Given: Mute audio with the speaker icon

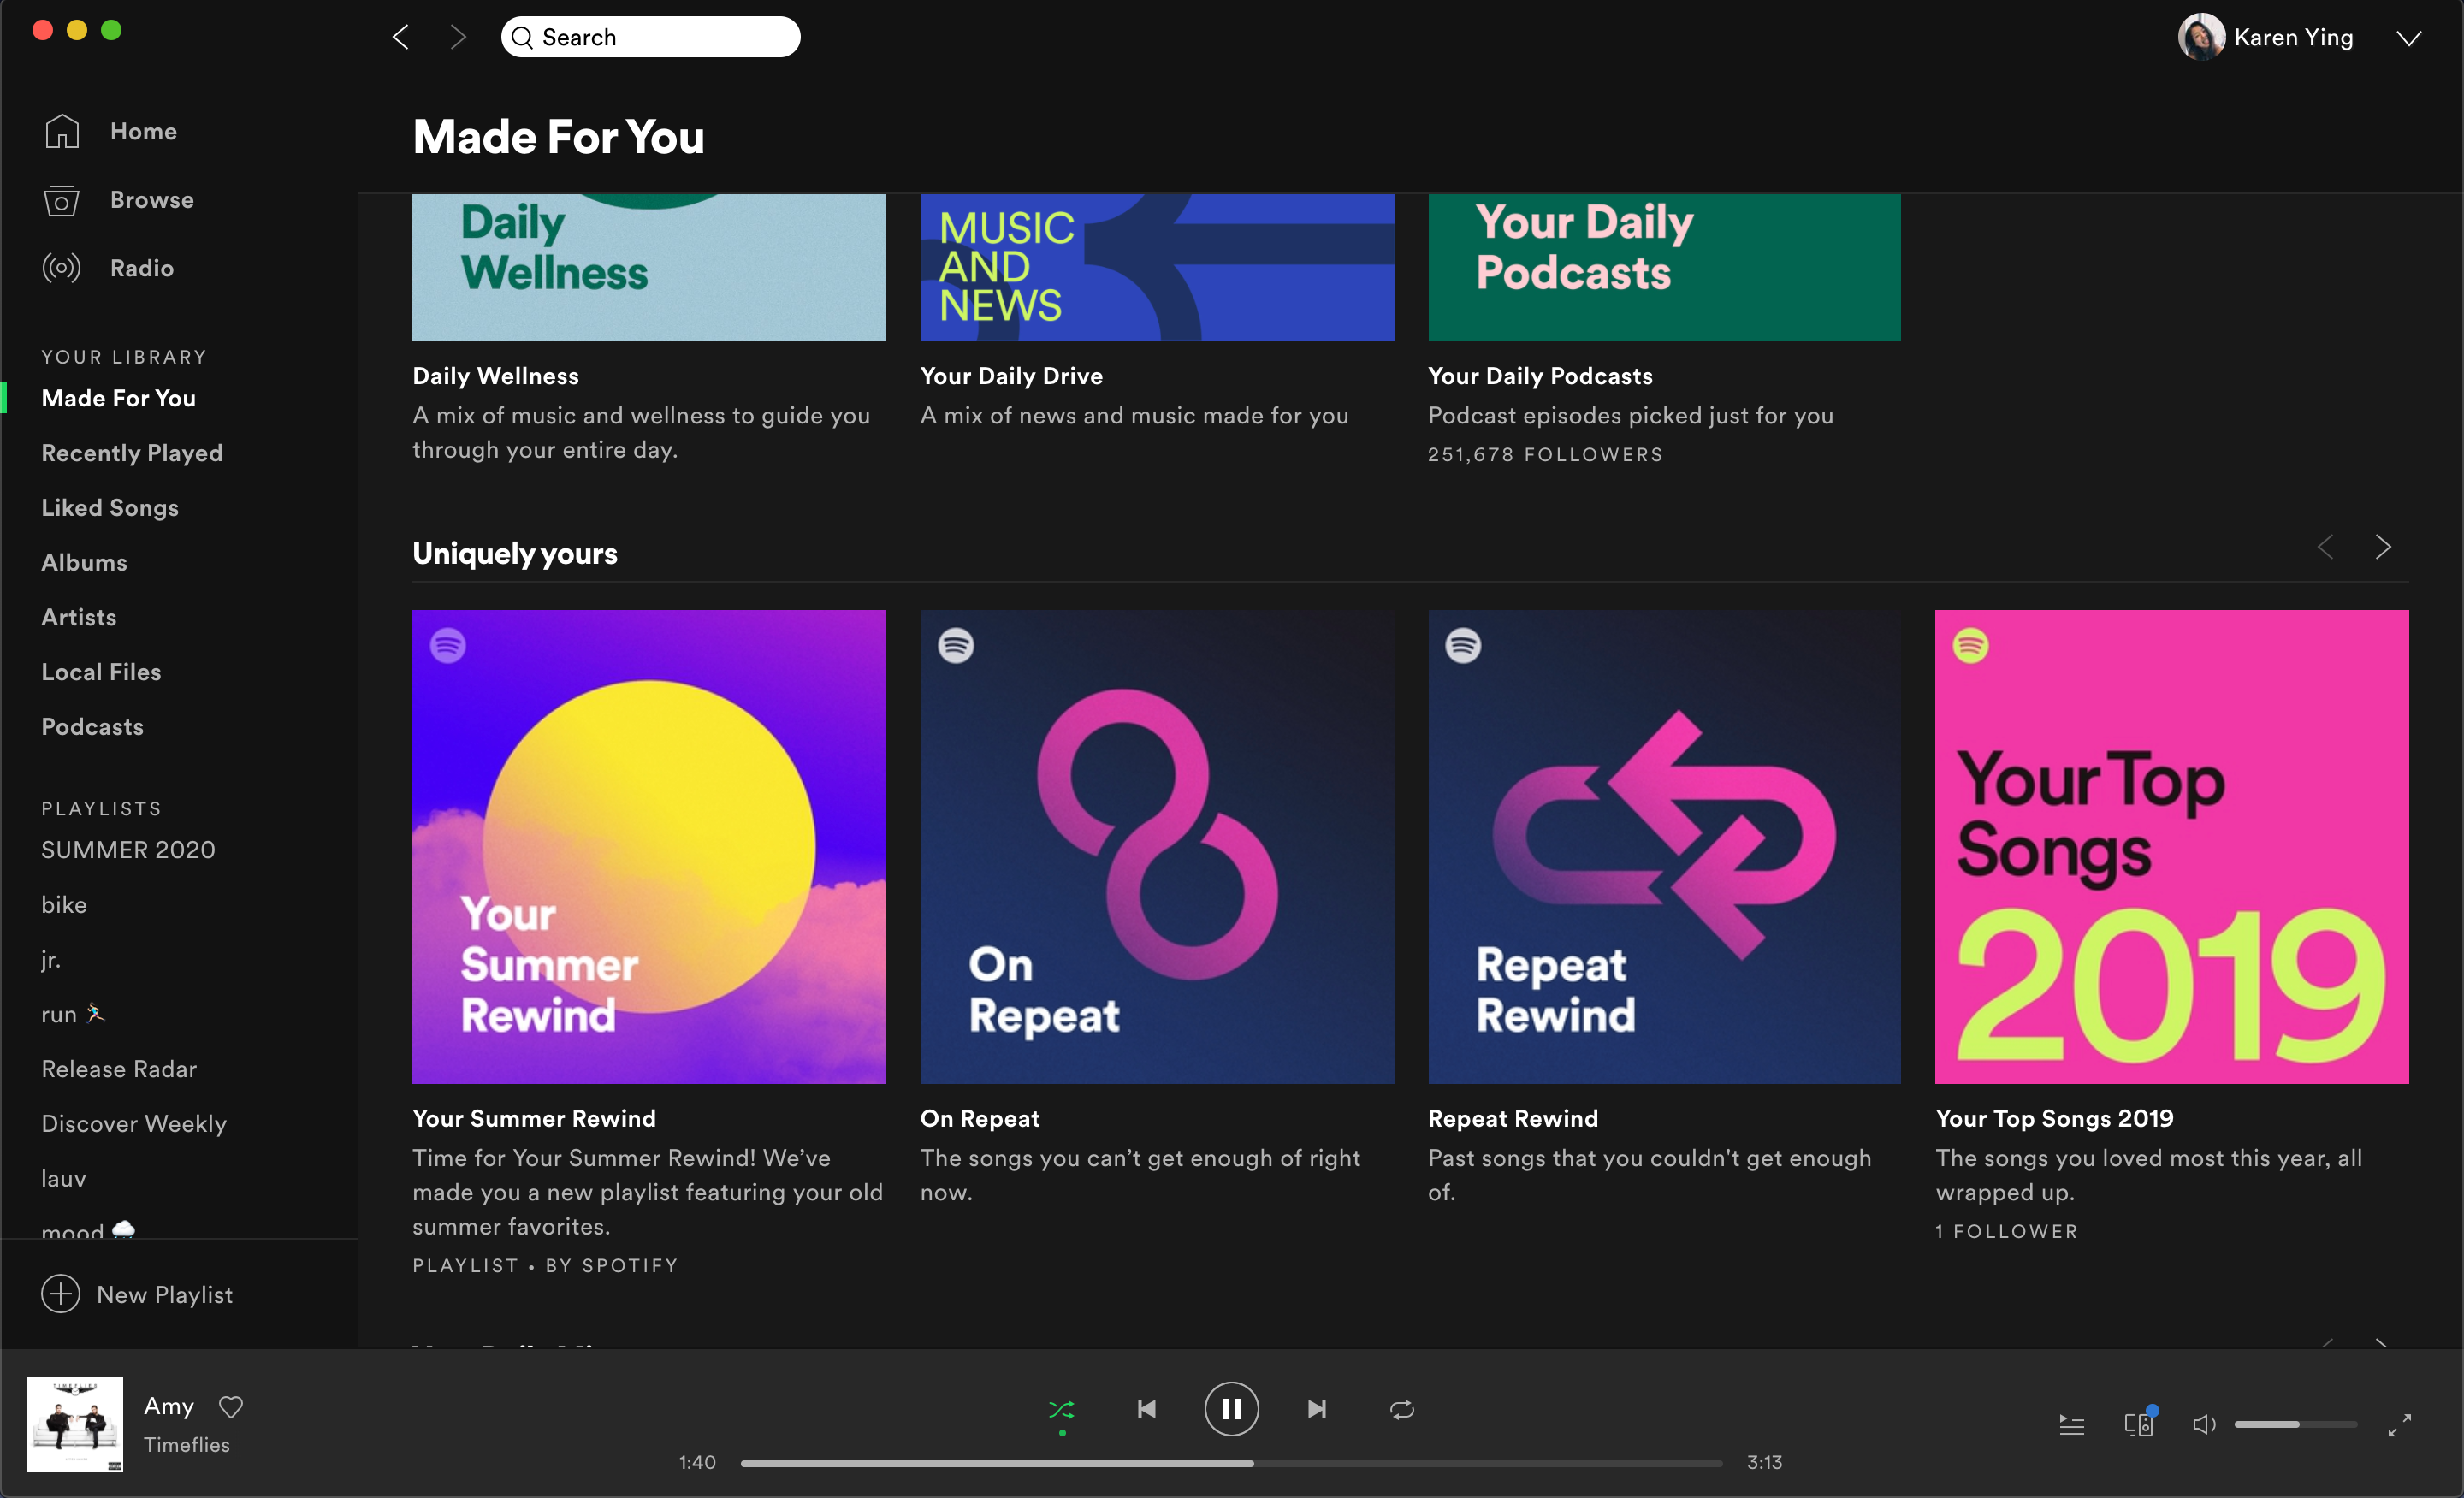Looking at the screenshot, I should tap(2203, 1424).
